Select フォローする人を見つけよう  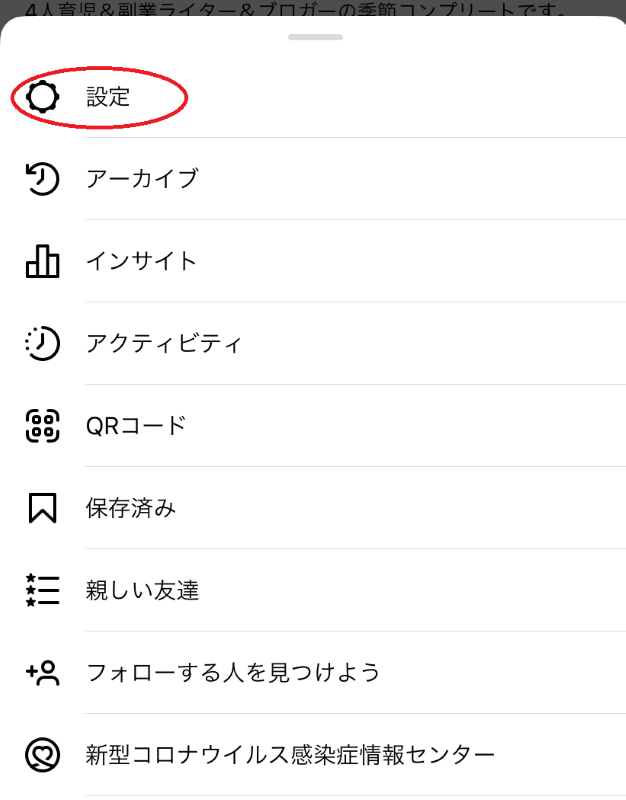point(233,672)
